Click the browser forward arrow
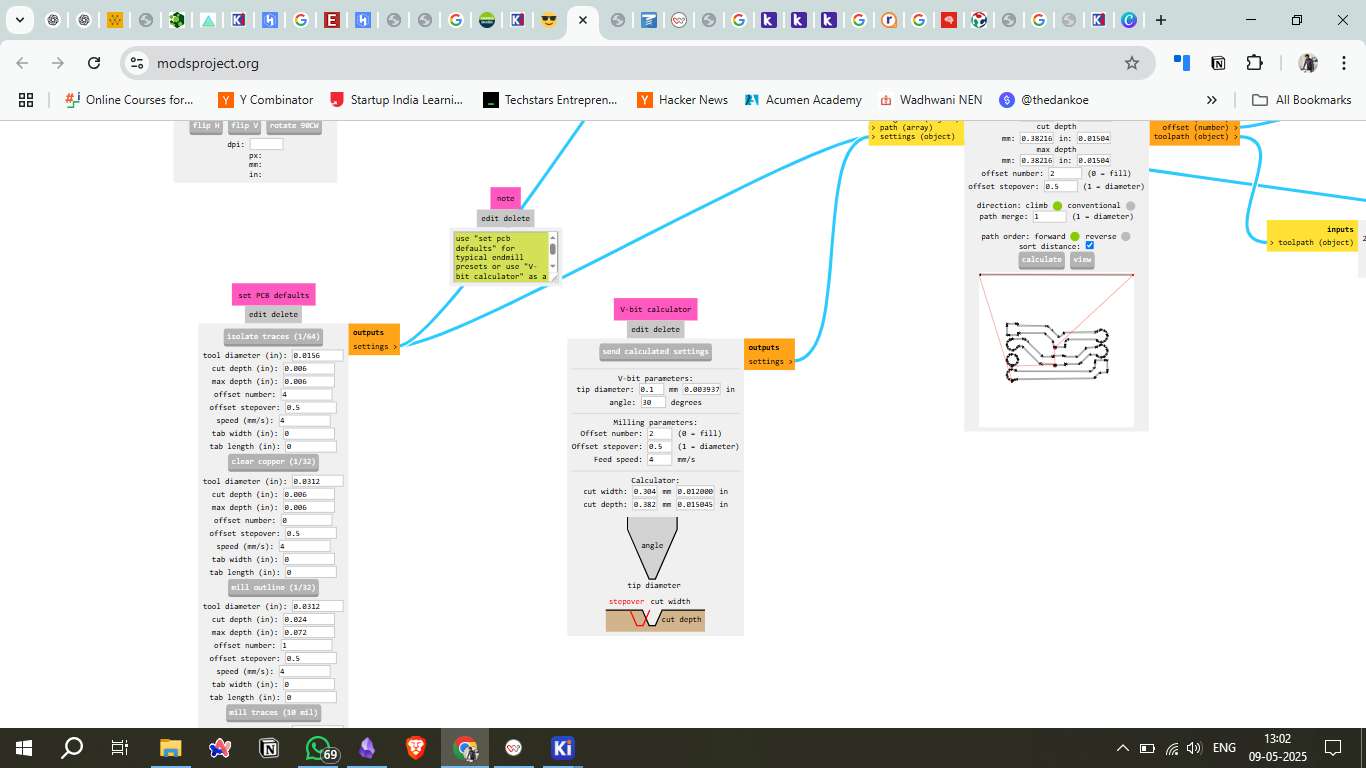The height and width of the screenshot is (768, 1366). [x=58, y=63]
